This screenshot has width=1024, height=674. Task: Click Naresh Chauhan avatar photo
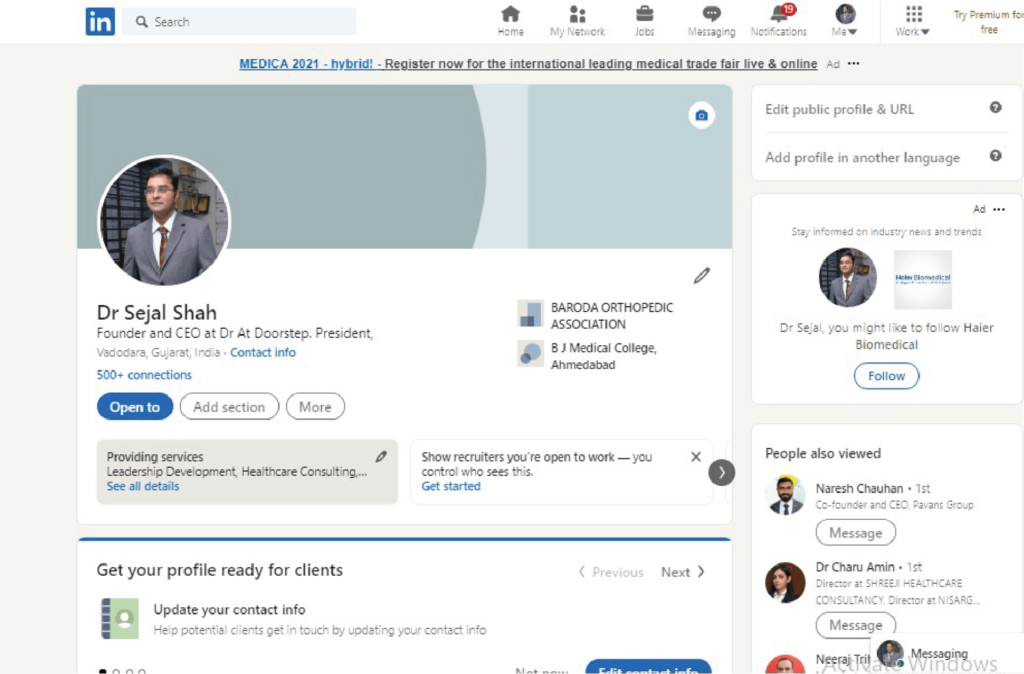785,496
